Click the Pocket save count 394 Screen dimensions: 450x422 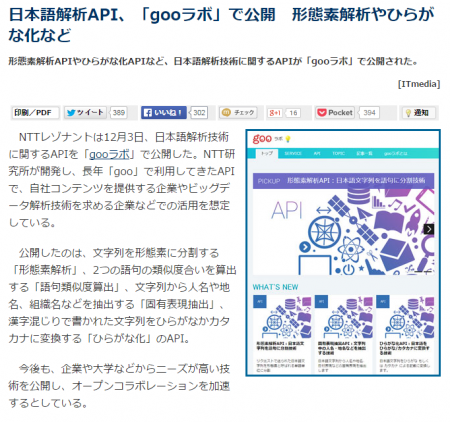[369, 113]
